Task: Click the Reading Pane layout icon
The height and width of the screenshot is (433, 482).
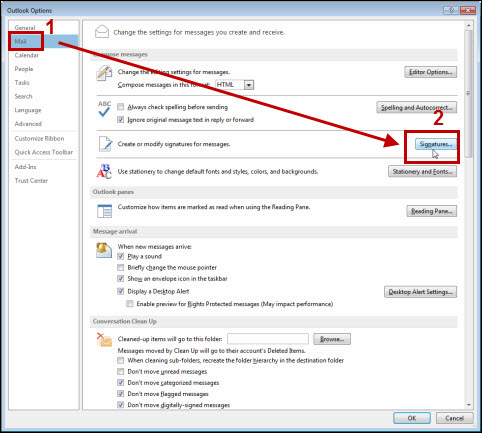Action: 104,211
